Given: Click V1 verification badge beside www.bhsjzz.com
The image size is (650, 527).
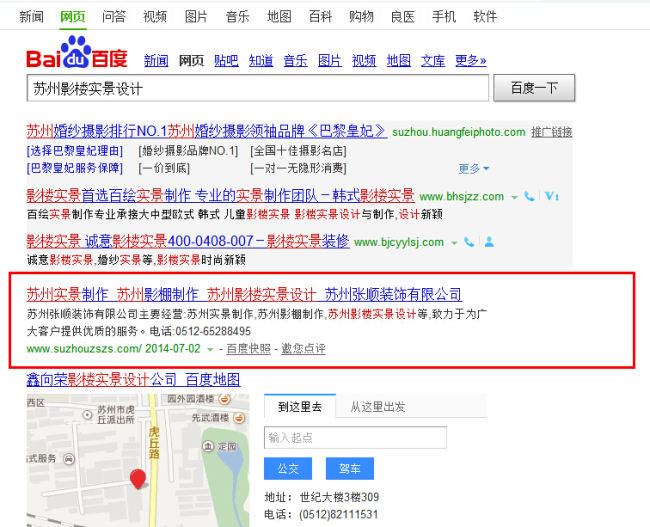Looking at the screenshot, I should point(552,196).
